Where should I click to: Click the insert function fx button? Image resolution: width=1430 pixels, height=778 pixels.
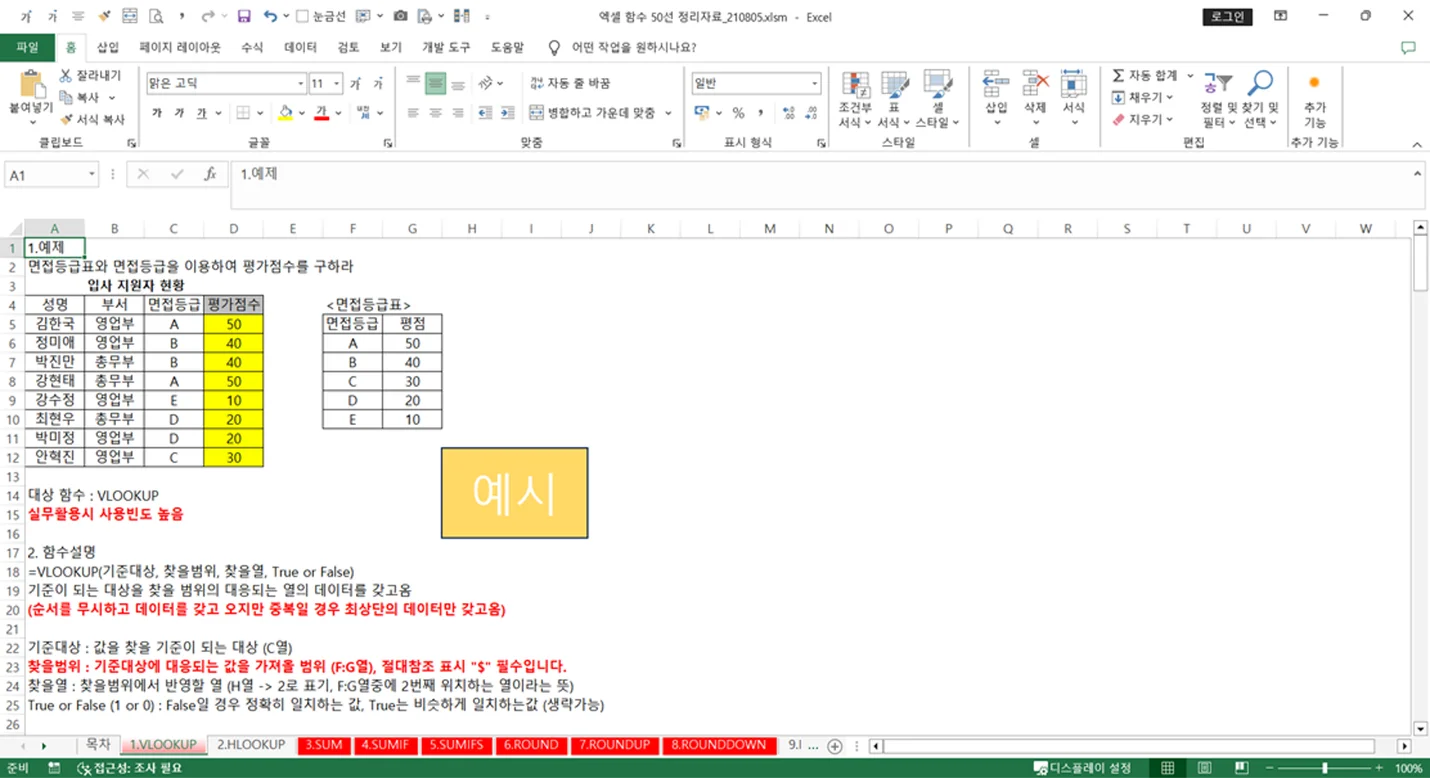pos(210,174)
